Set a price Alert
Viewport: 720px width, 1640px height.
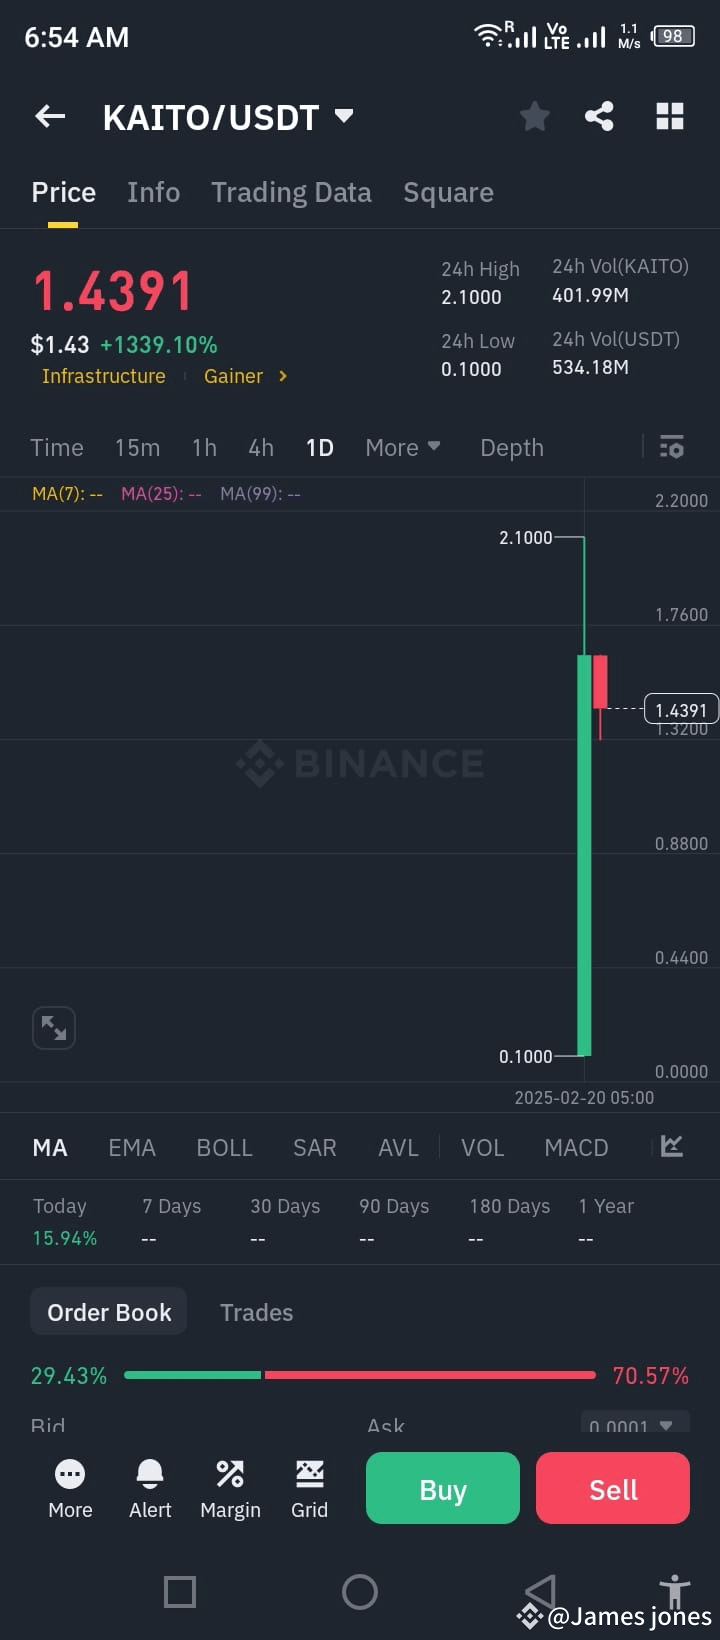pyautogui.click(x=149, y=1488)
